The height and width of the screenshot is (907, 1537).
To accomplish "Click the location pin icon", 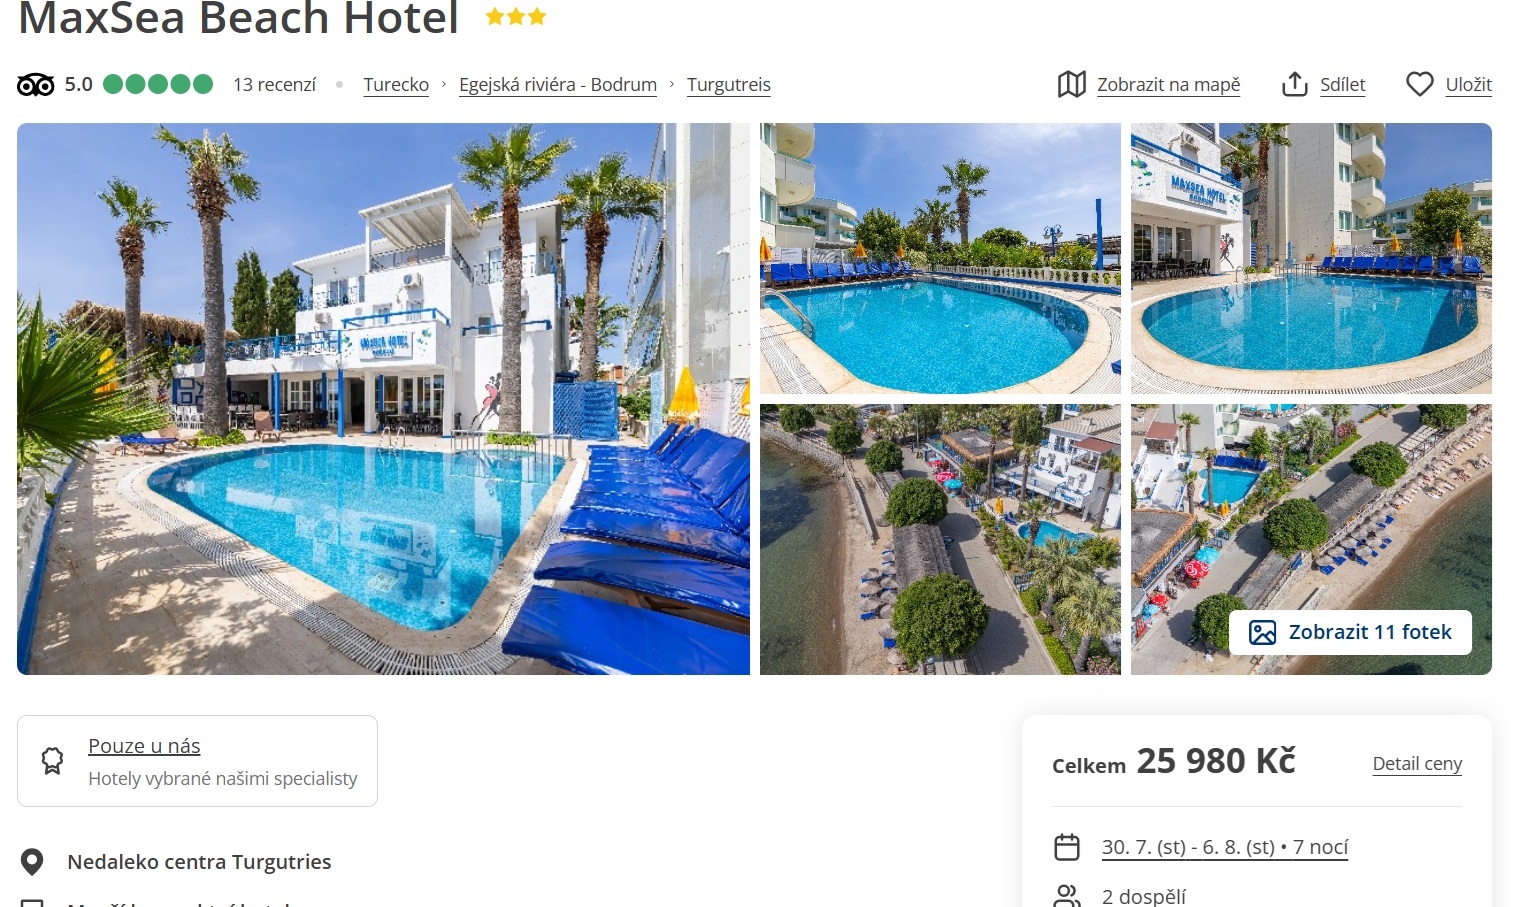I will coord(32,862).
